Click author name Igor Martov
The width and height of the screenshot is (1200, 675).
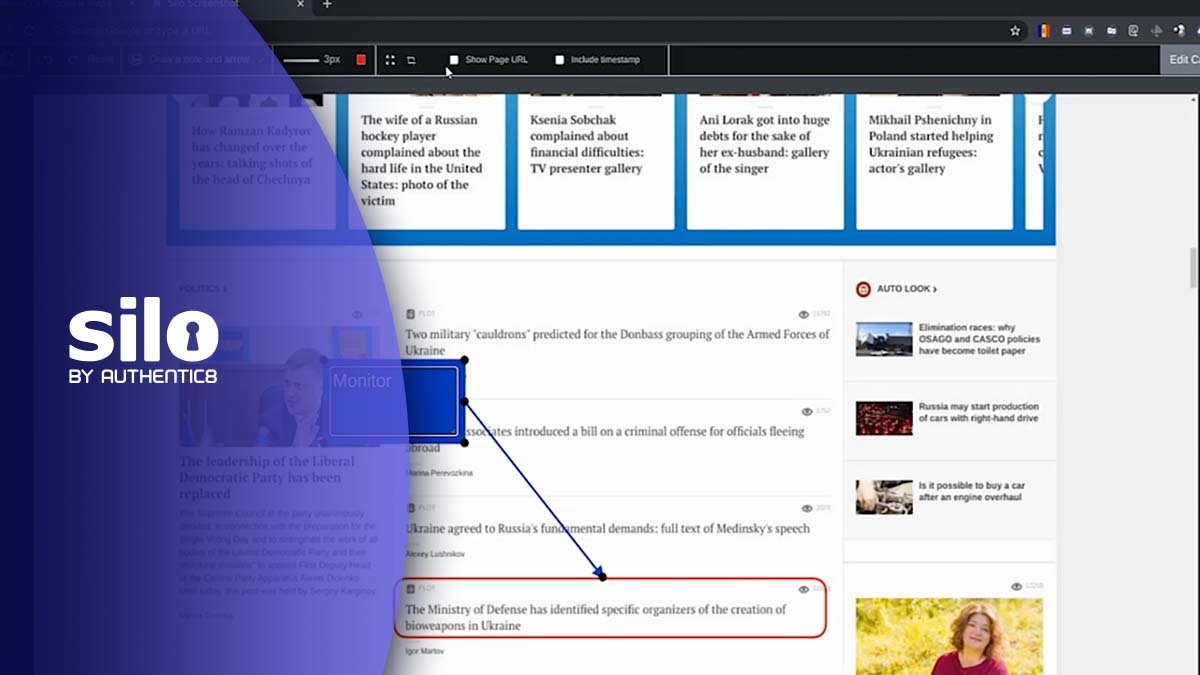(424, 651)
